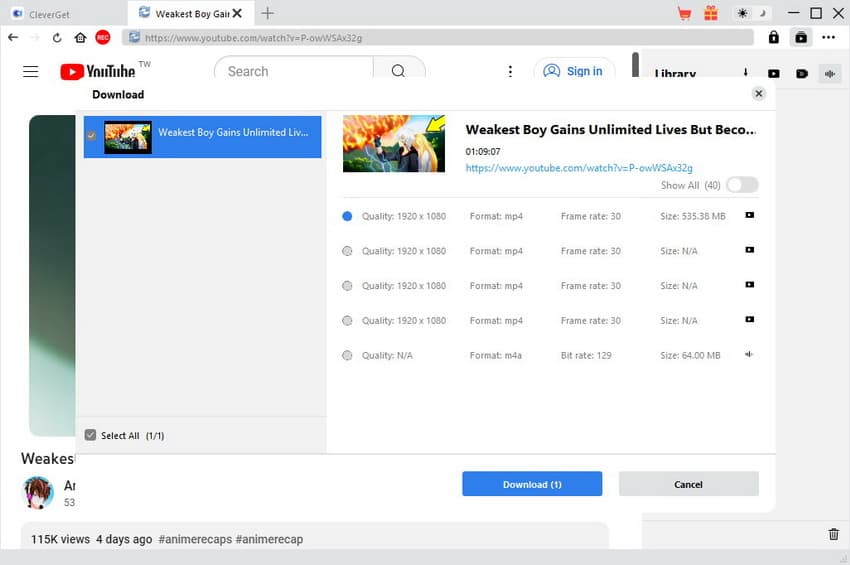Image resolution: width=850 pixels, height=565 pixels.
Task: Click the video thumbnail in download list
Action: pos(128,137)
